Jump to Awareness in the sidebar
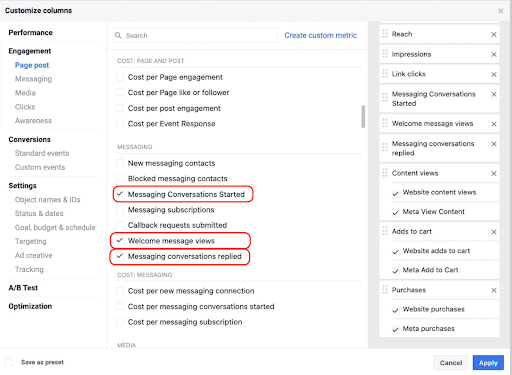 [x=33, y=121]
